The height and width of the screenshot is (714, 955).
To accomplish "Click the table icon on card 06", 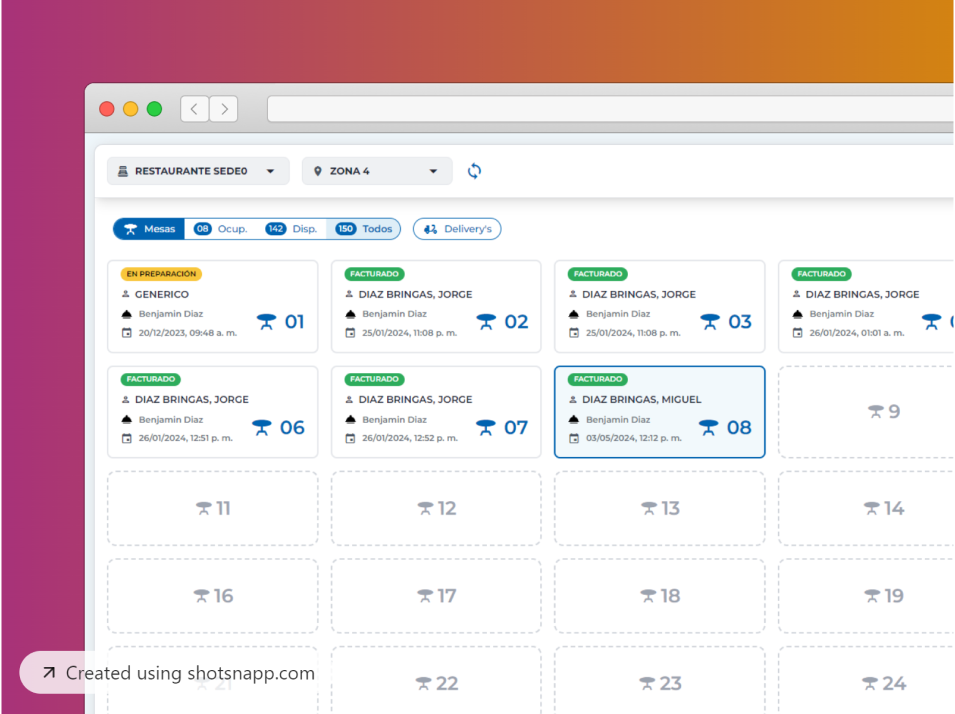I will 262,428.
